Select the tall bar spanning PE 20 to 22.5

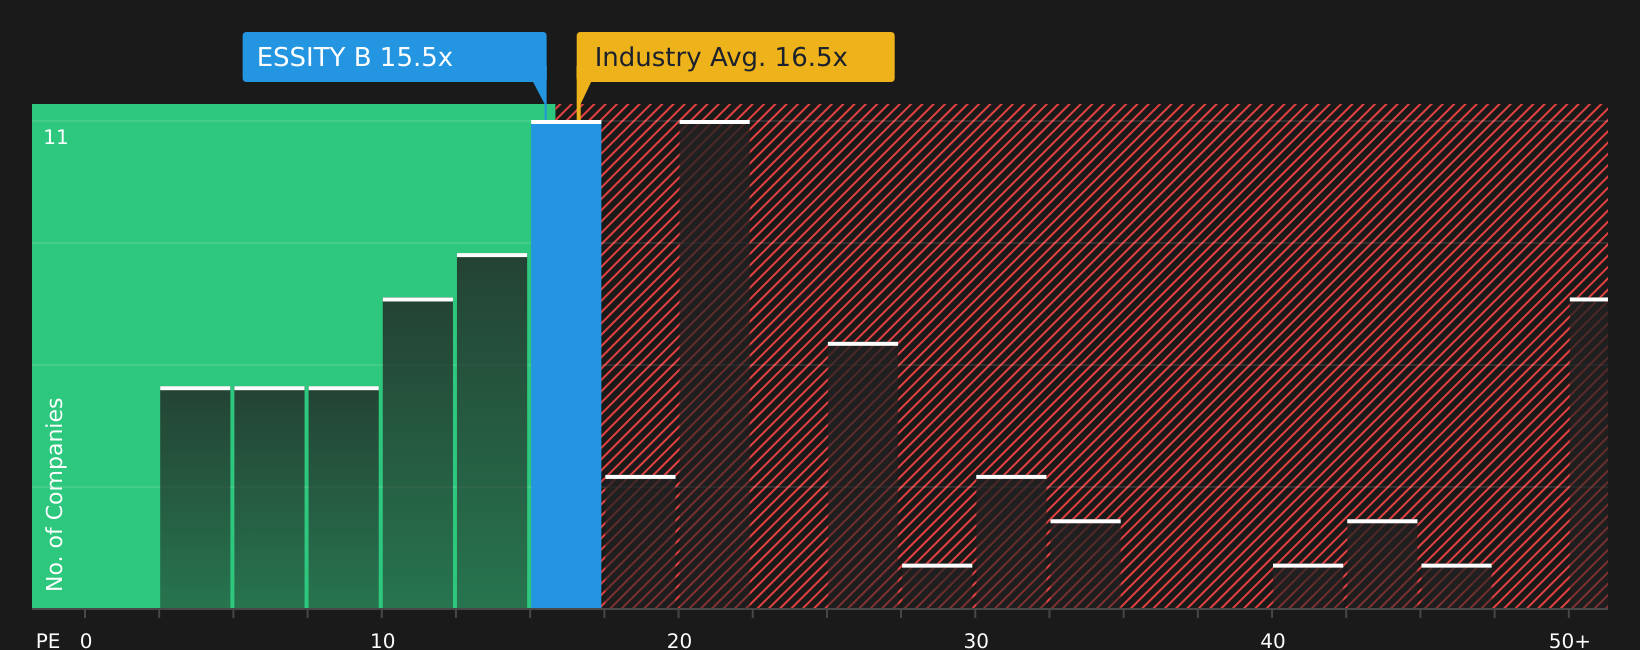pyautogui.click(x=714, y=365)
